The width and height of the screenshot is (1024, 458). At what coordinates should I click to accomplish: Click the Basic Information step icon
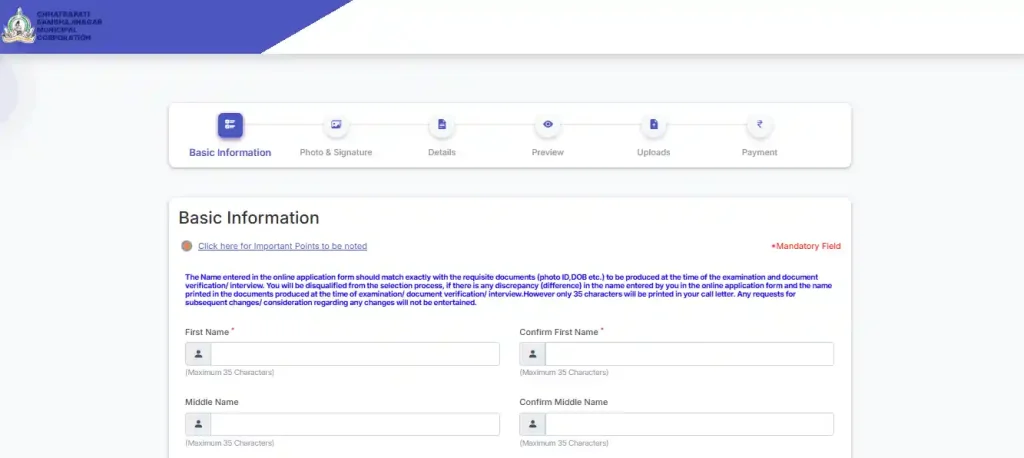(230, 125)
